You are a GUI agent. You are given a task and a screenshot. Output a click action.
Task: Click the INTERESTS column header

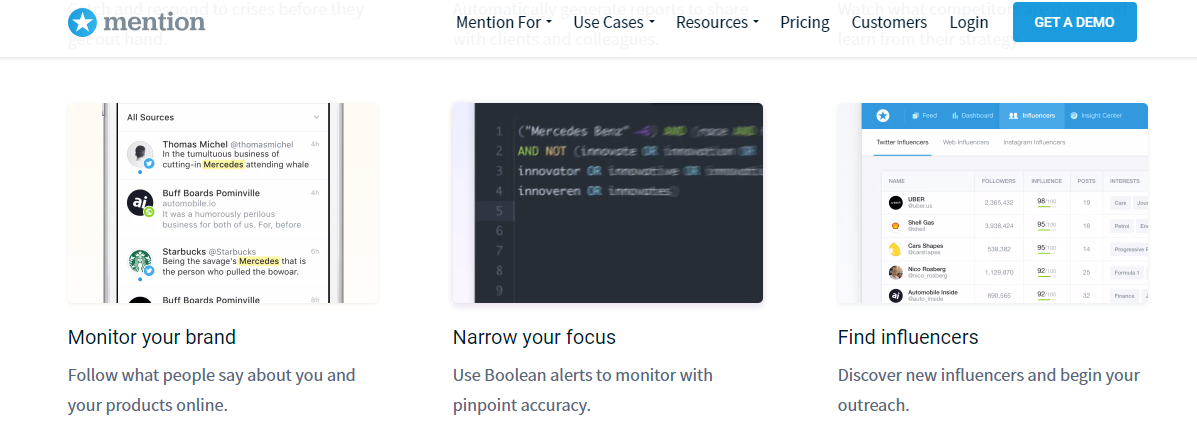pos(1124,182)
